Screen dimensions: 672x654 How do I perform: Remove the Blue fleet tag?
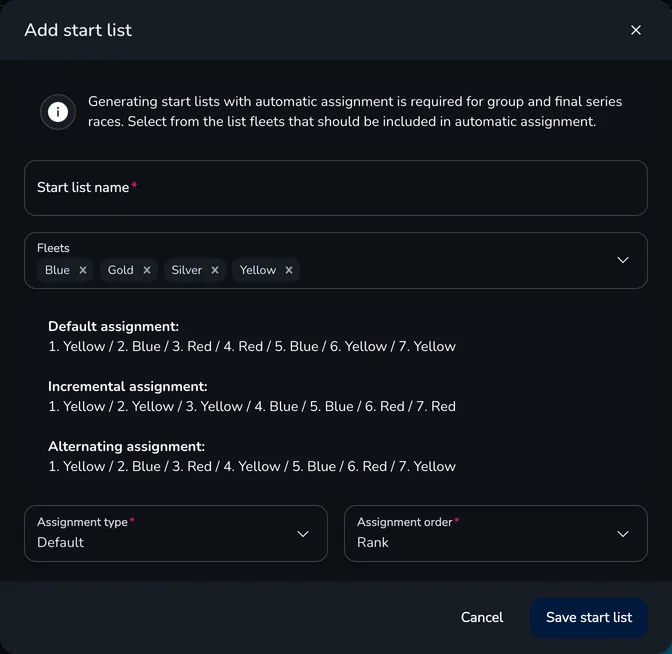coord(83,270)
